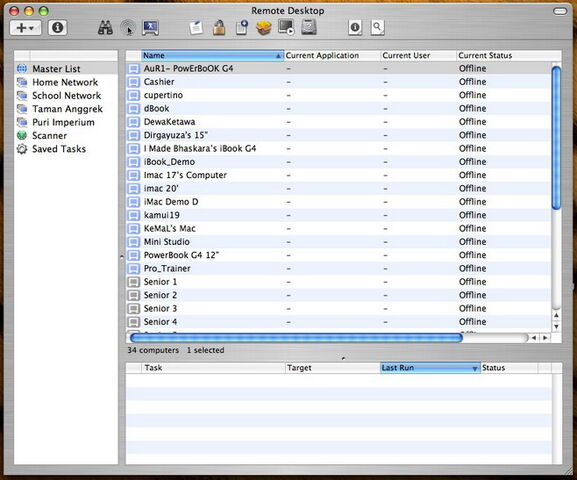
Task: Select Imac 17's Computer row
Action: click(x=339, y=175)
